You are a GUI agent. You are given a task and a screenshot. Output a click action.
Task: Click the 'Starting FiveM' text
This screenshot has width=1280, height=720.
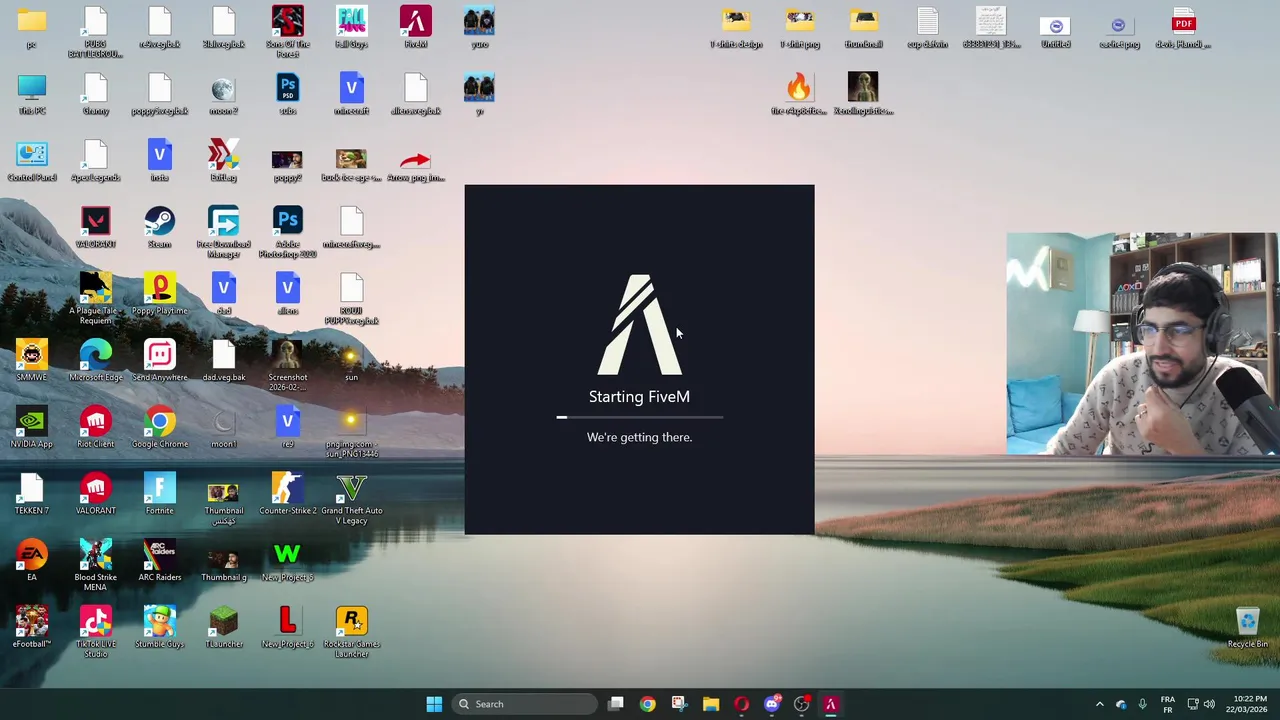click(x=639, y=396)
